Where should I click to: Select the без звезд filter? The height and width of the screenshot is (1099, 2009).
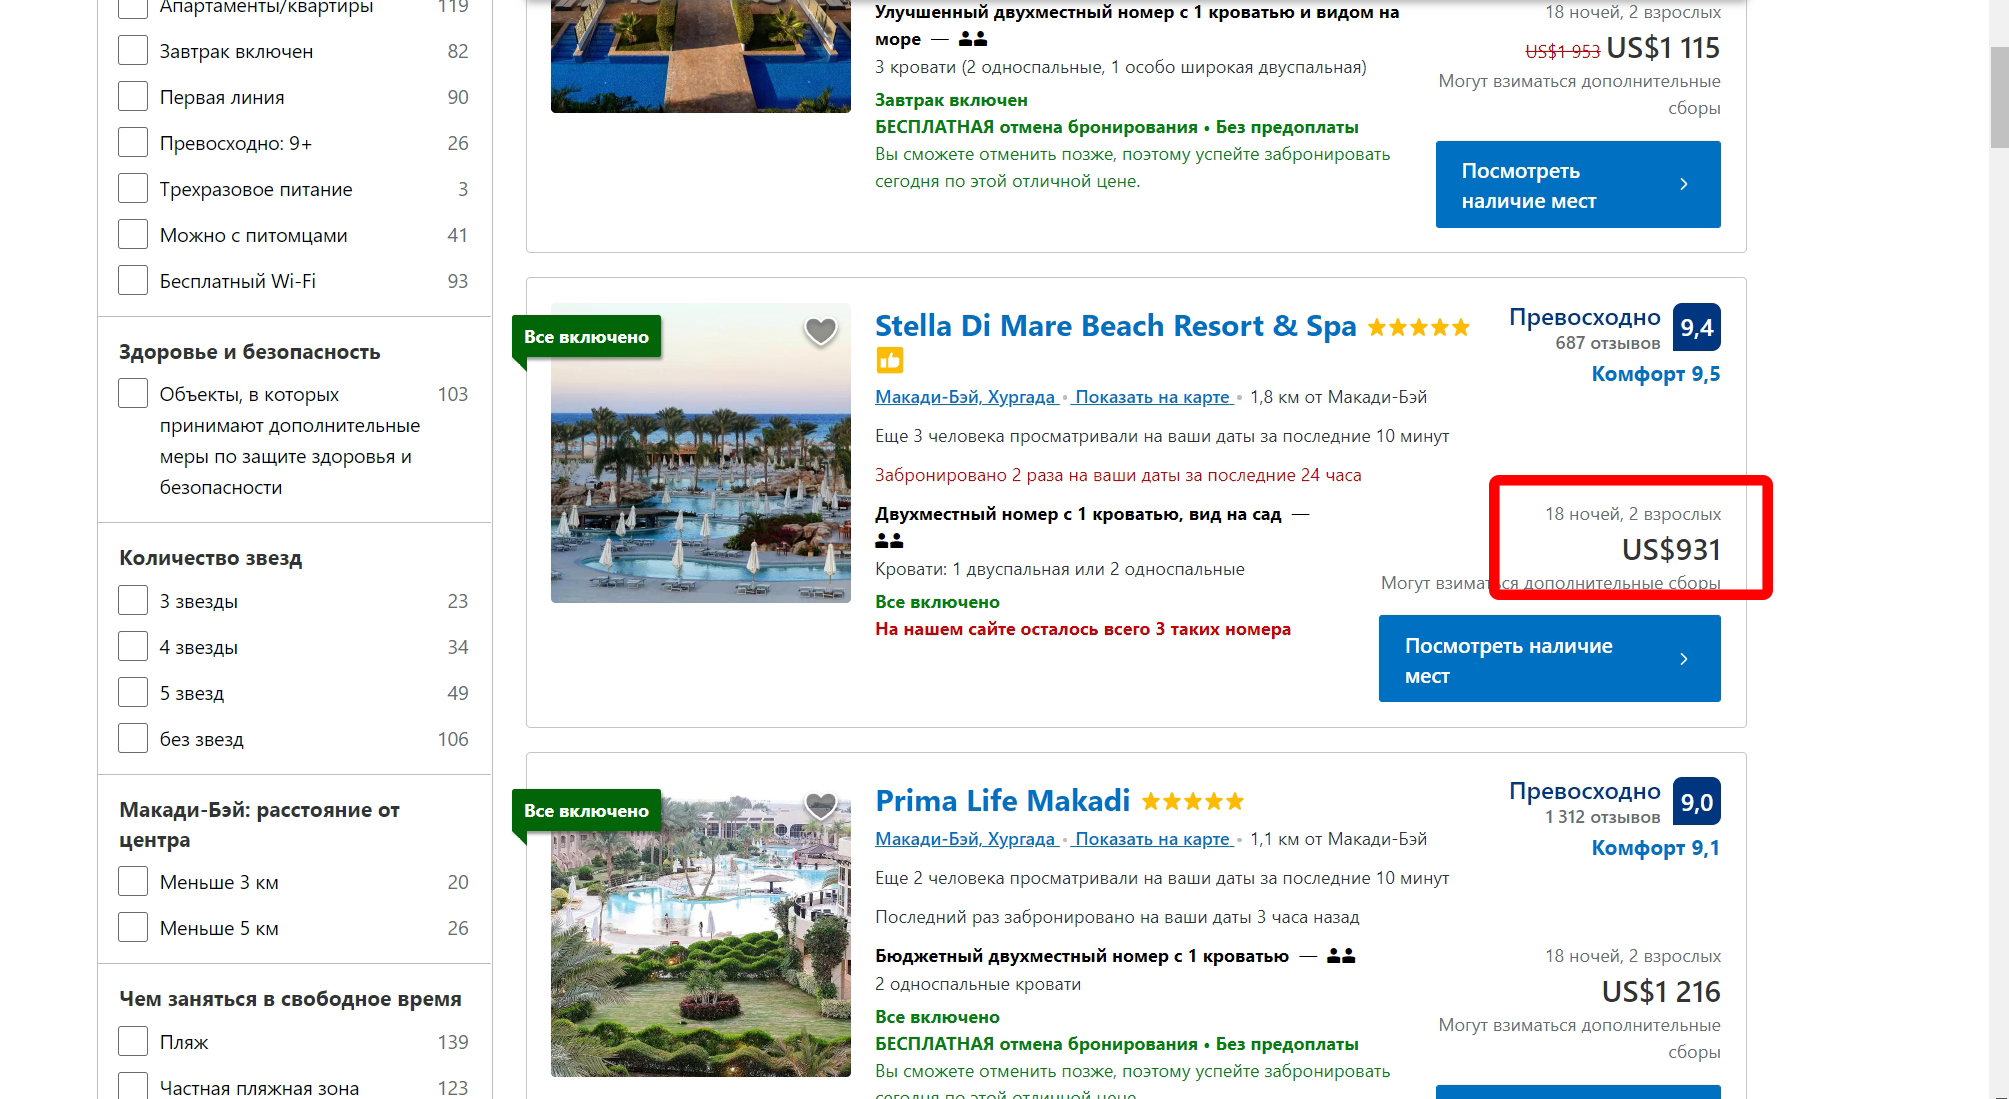(x=133, y=739)
